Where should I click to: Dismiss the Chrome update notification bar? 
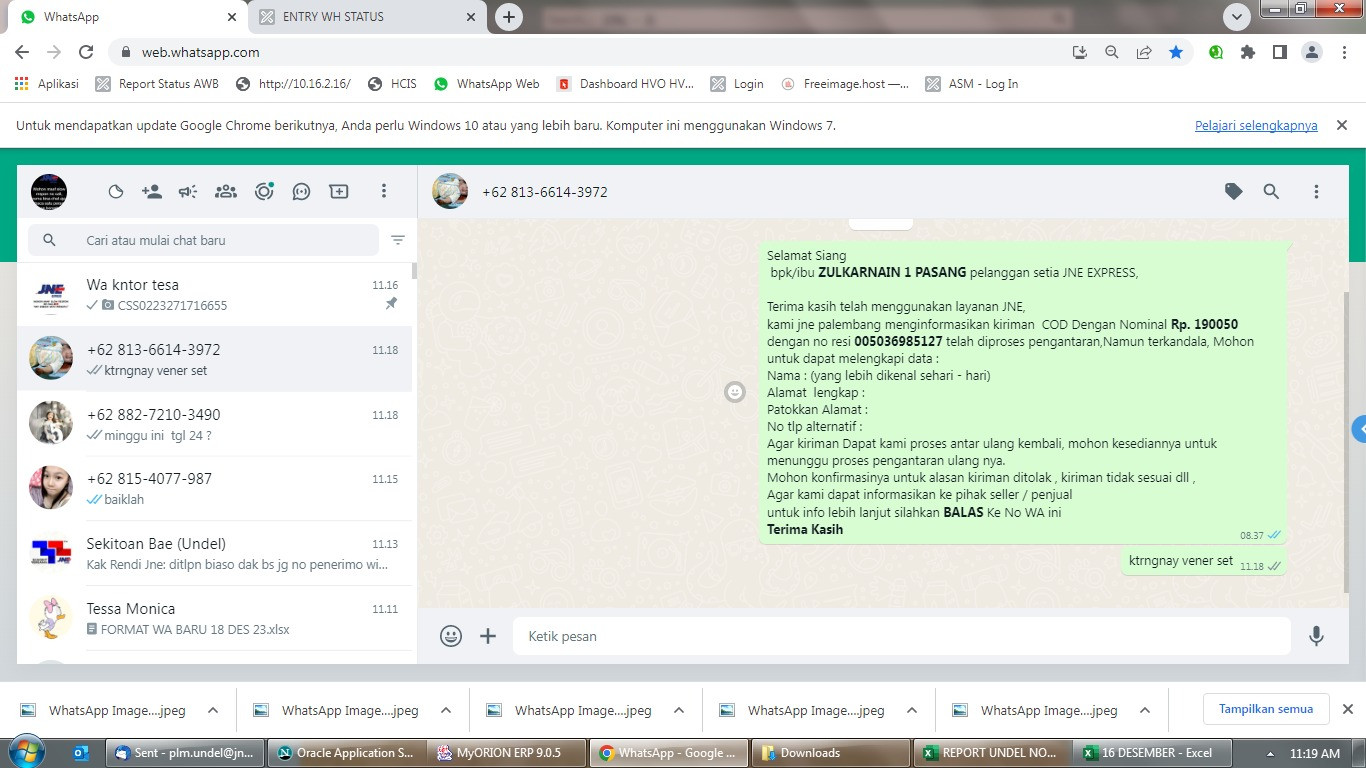pos(1342,125)
